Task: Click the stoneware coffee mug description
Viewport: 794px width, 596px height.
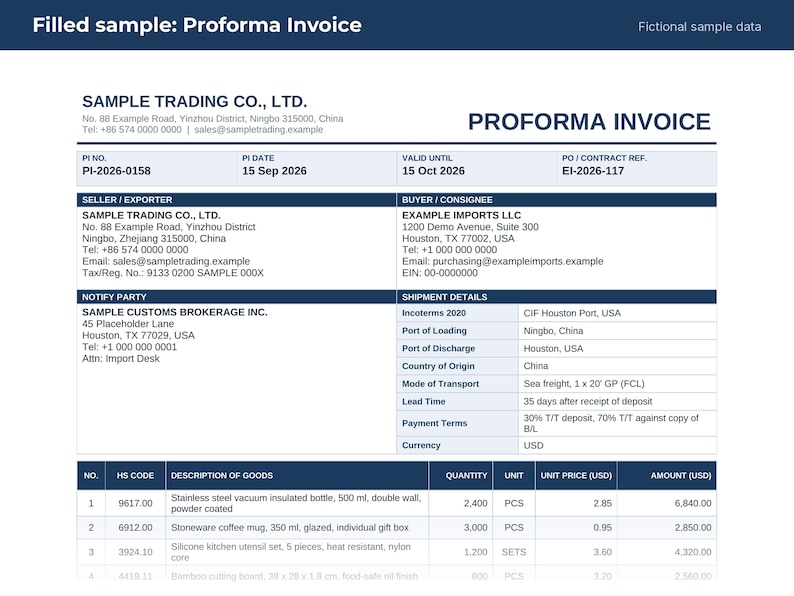Action: click(x=290, y=528)
